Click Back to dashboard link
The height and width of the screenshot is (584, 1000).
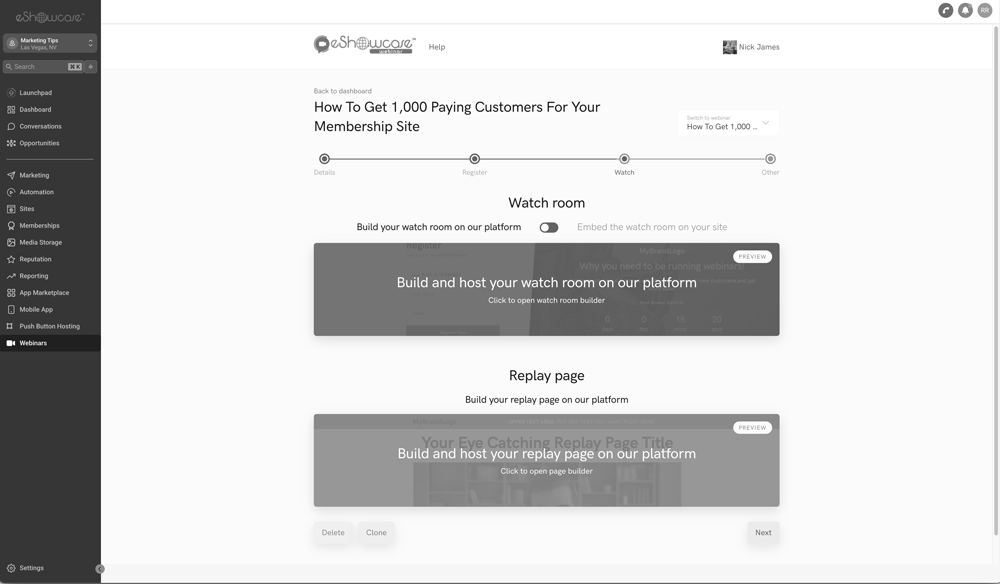(x=342, y=91)
